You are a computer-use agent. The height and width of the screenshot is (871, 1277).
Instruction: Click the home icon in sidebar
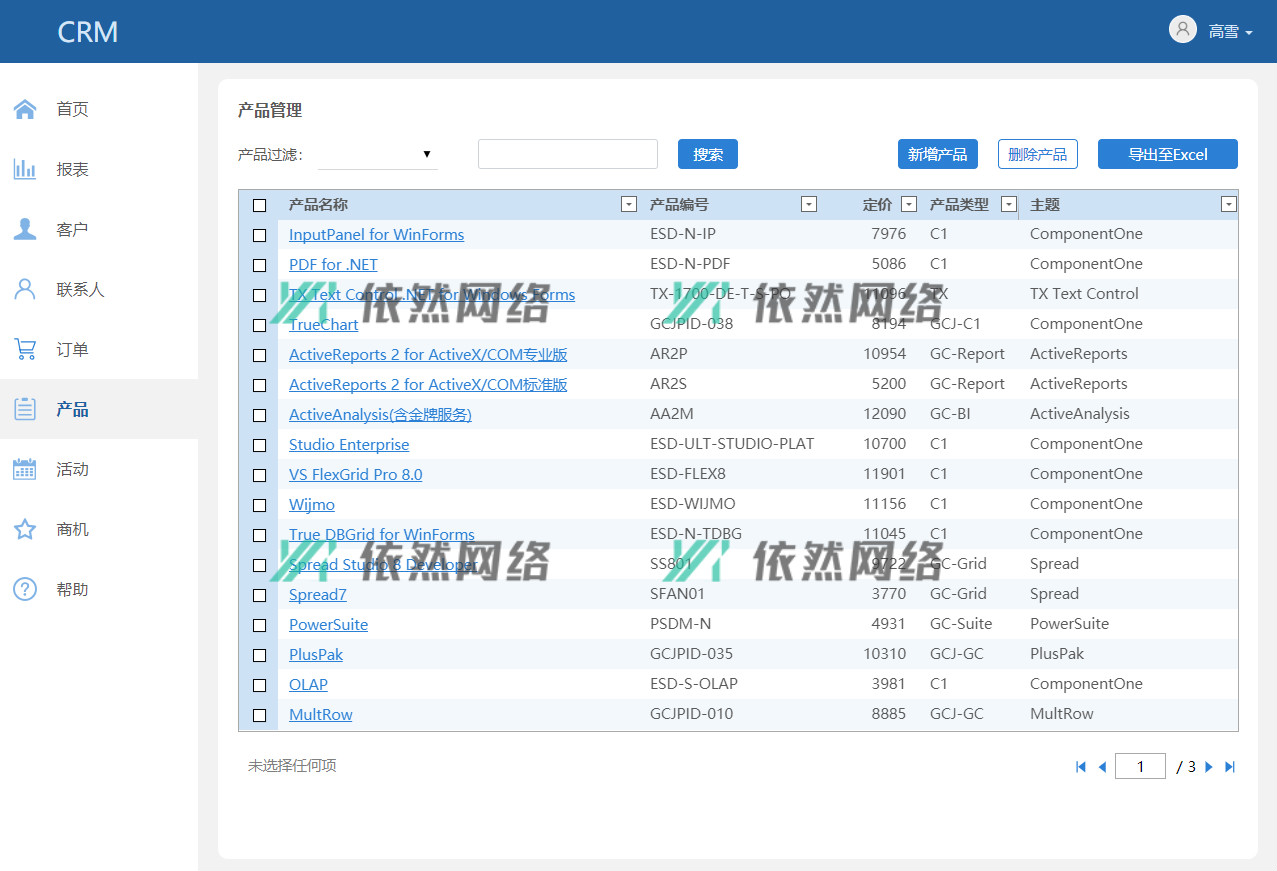[25, 109]
